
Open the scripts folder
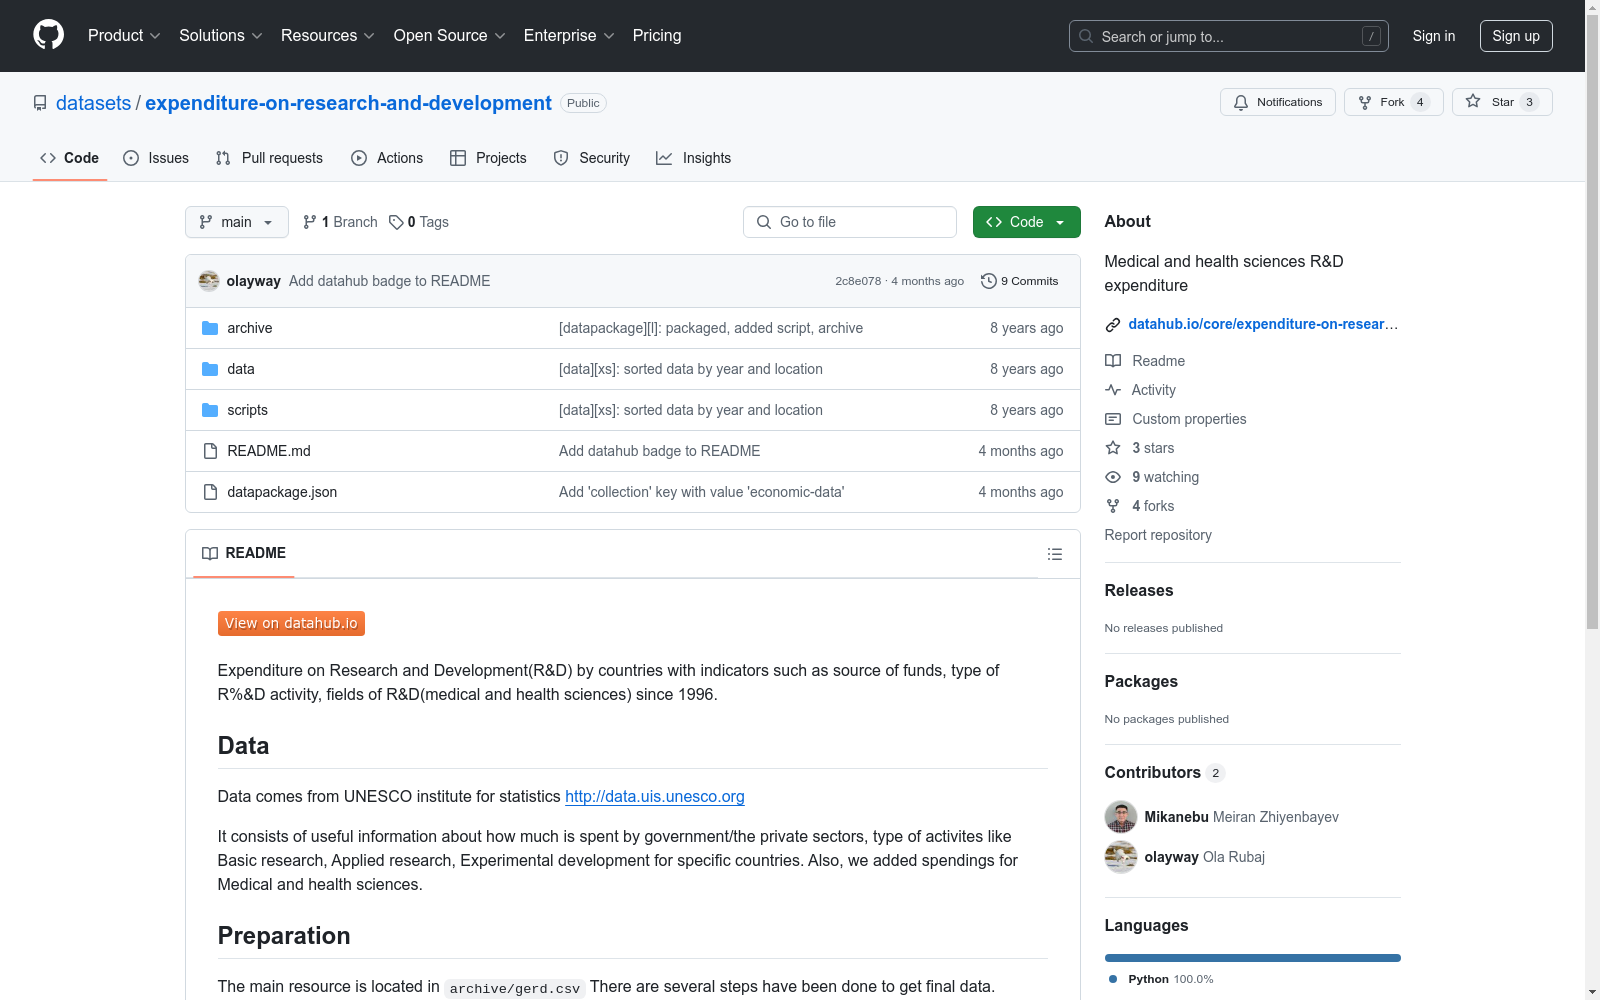click(247, 410)
